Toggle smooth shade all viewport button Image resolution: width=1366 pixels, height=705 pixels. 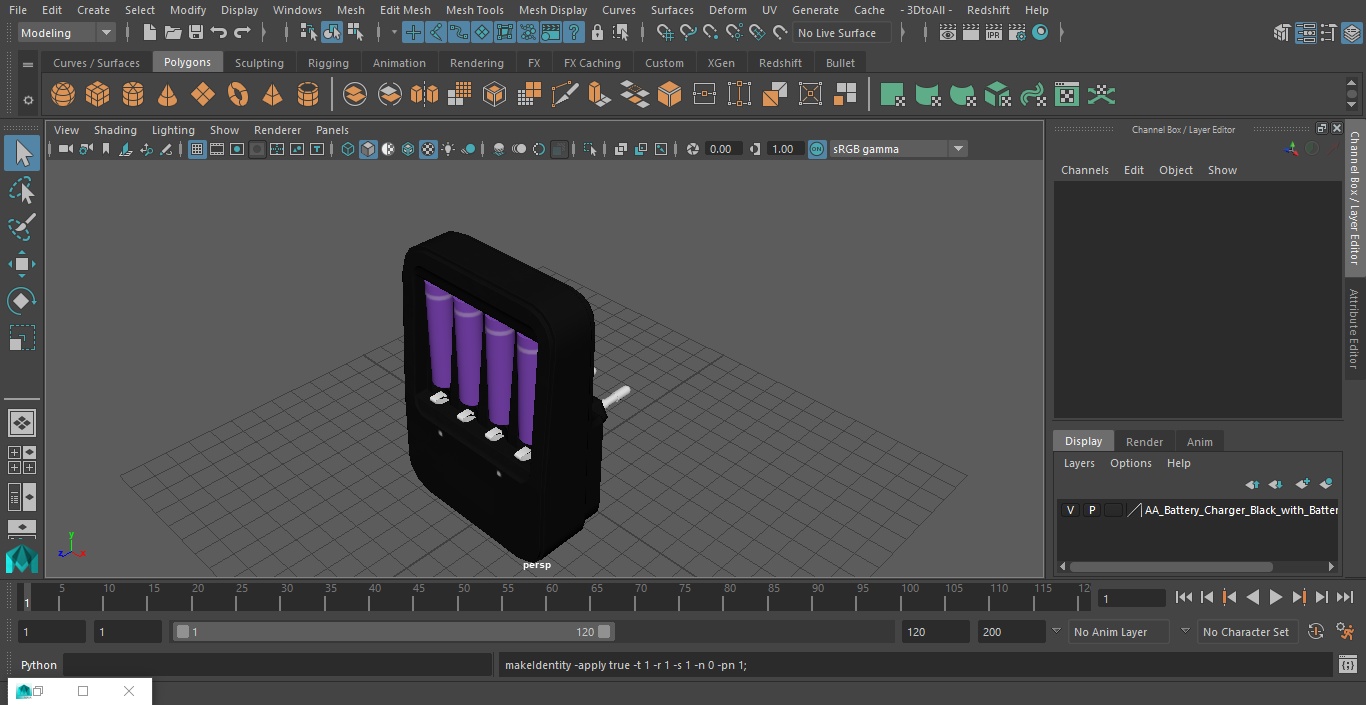tap(368, 149)
